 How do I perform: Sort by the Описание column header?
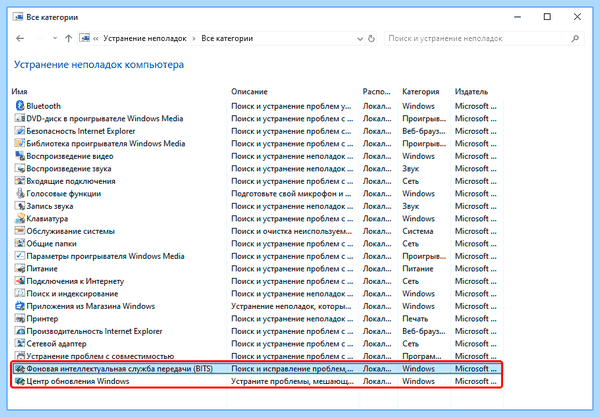[249, 91]
